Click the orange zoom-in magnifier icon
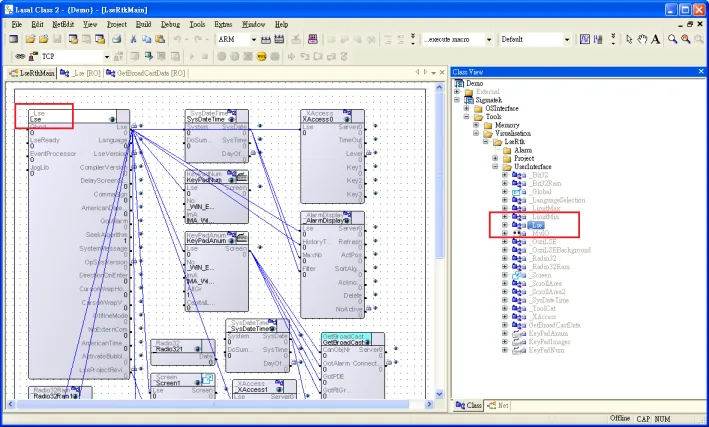Screen dimensions: 709x427 pos(685,39)
